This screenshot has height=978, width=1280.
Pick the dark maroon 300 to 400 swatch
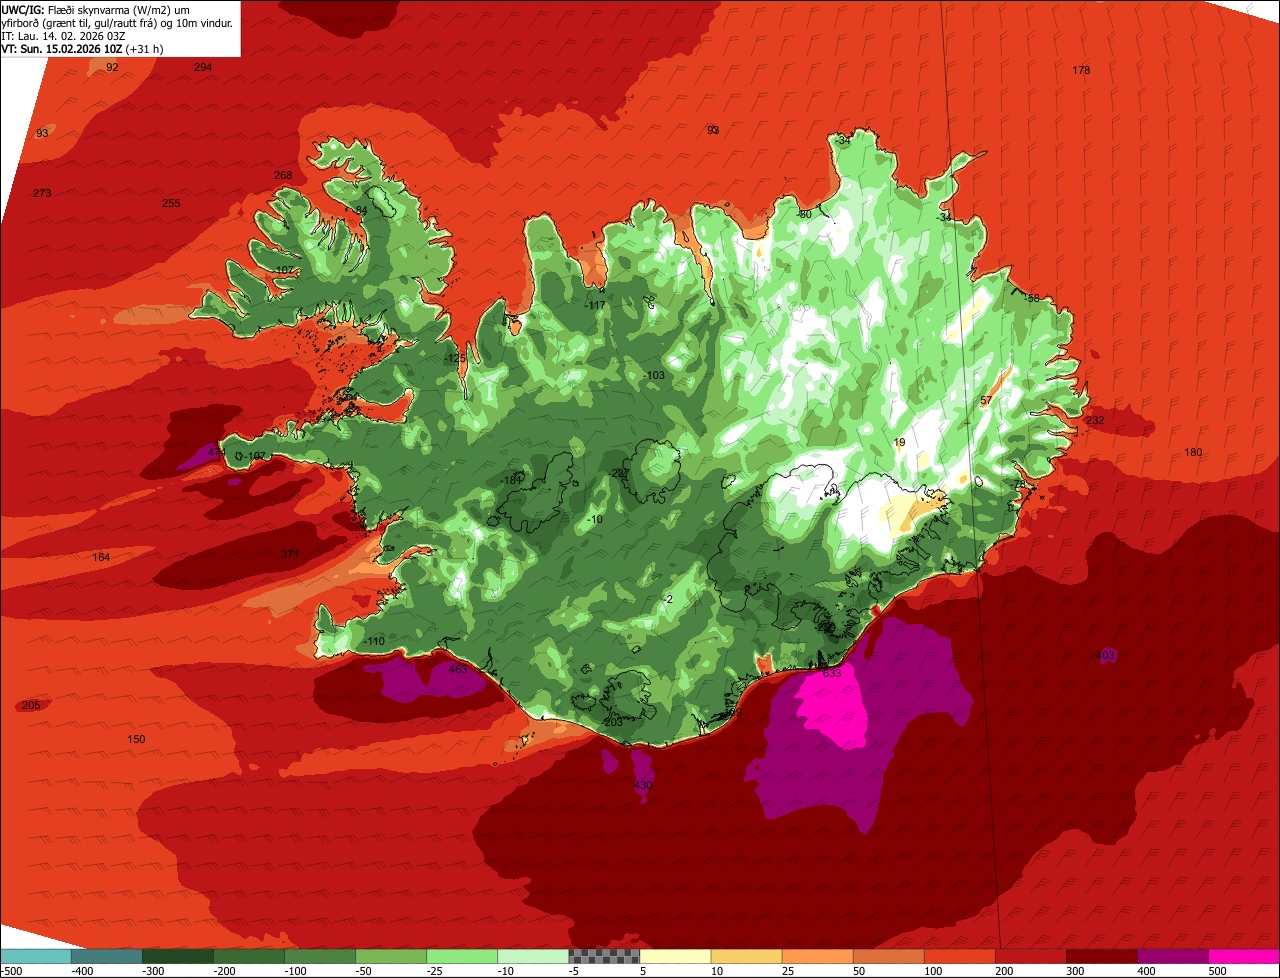coord(1101,956)
